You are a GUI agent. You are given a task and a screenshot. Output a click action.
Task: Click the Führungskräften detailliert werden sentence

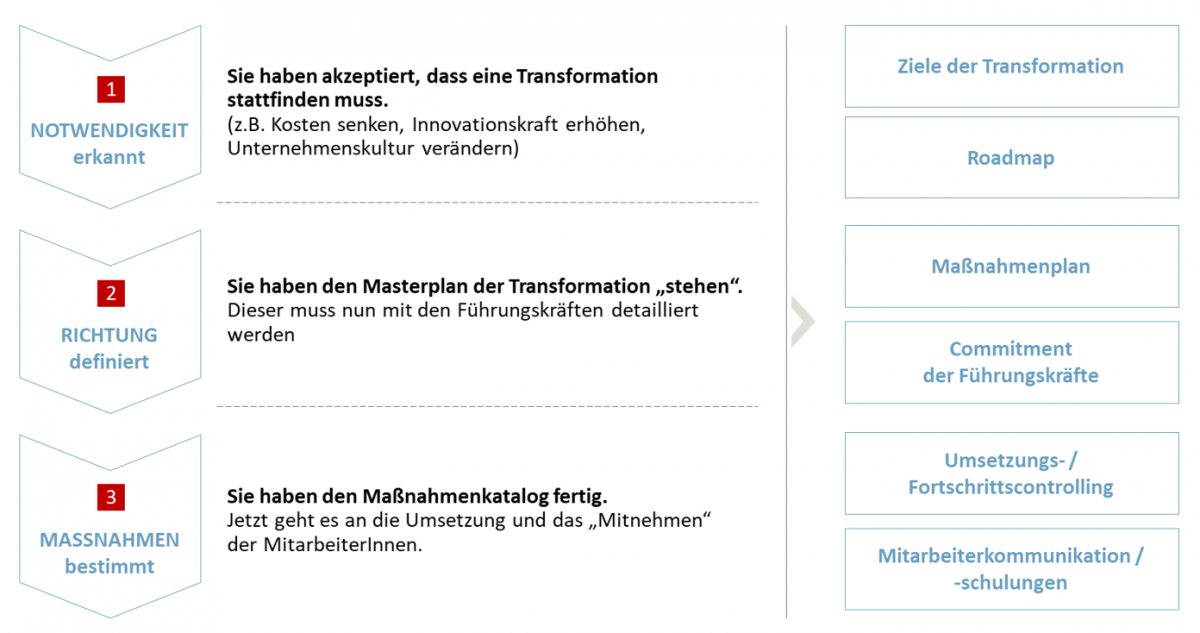pos(463,322)
